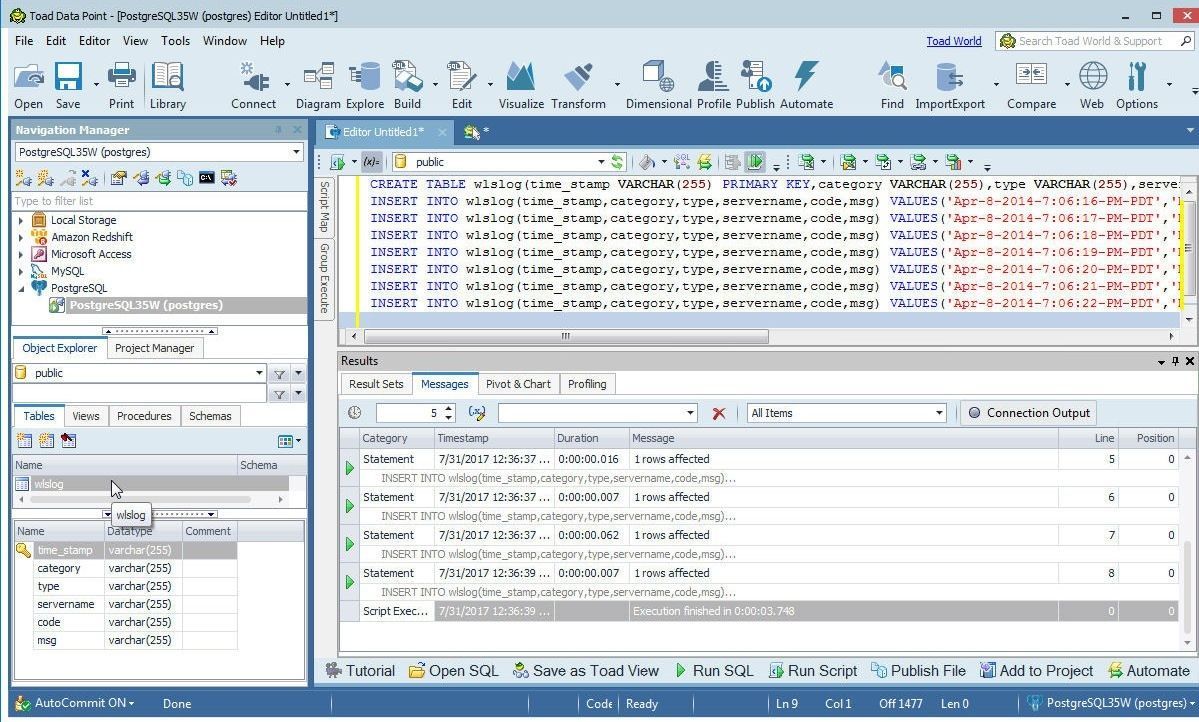Viewport: 1199px width, 722px height.
Task: Toggle the Connection Output button
Action: tap(1028, 413)
